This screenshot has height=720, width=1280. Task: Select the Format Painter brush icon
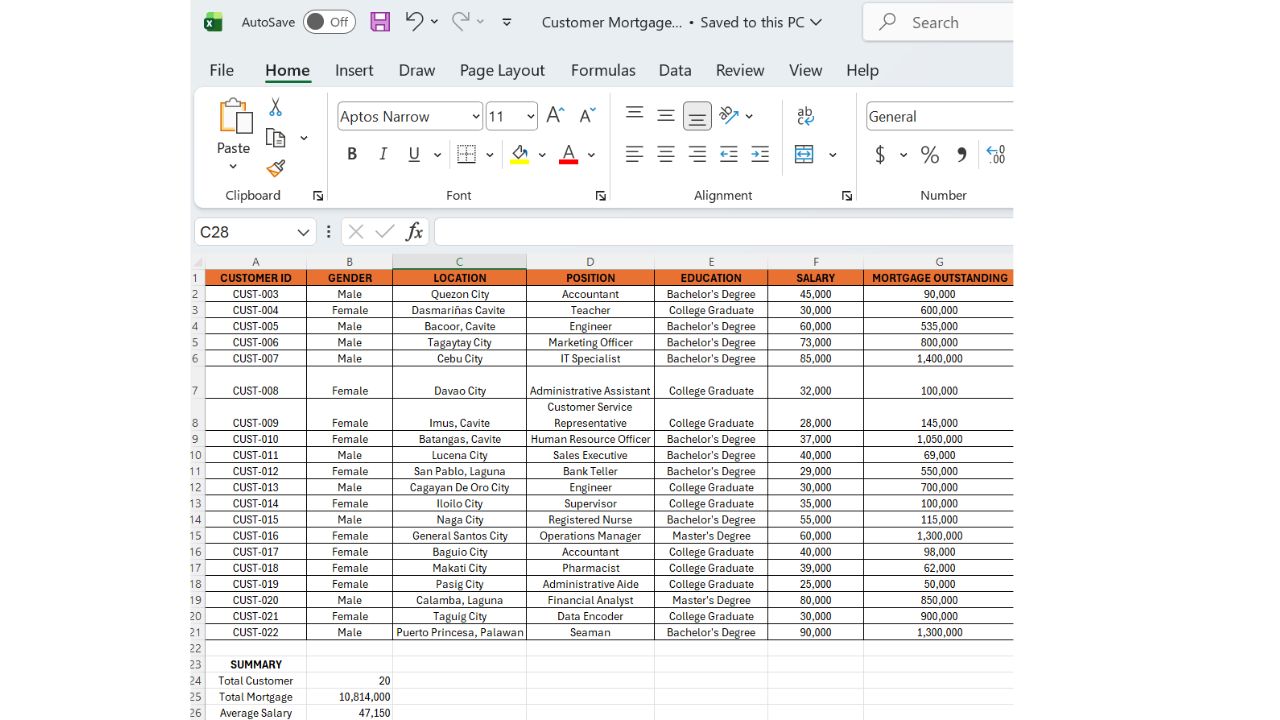[x=276, y=168]
